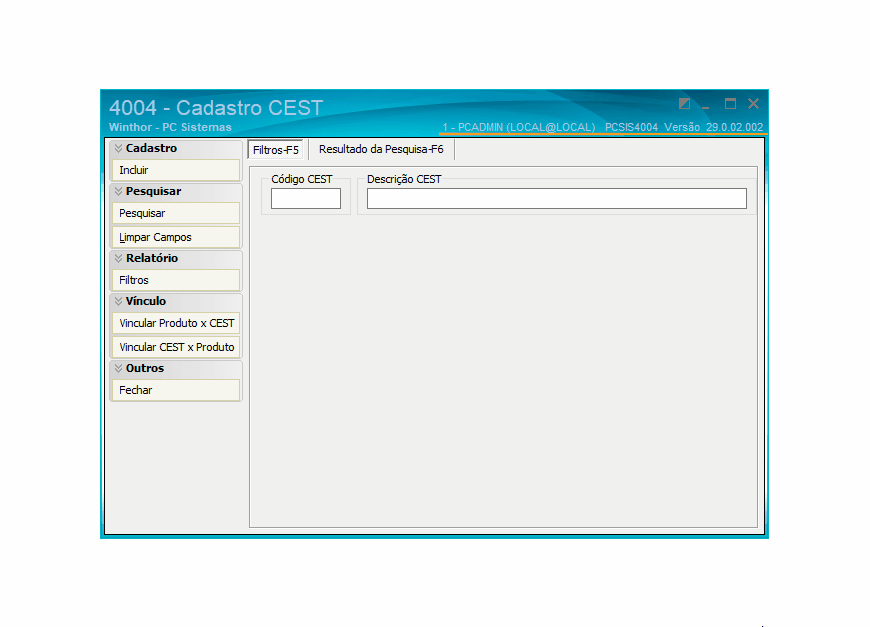Image resolution: width=870 pixels, height=627 pixels.
Task: Click the Versão 29.0.02.002 text
Action: pos(714,127)
